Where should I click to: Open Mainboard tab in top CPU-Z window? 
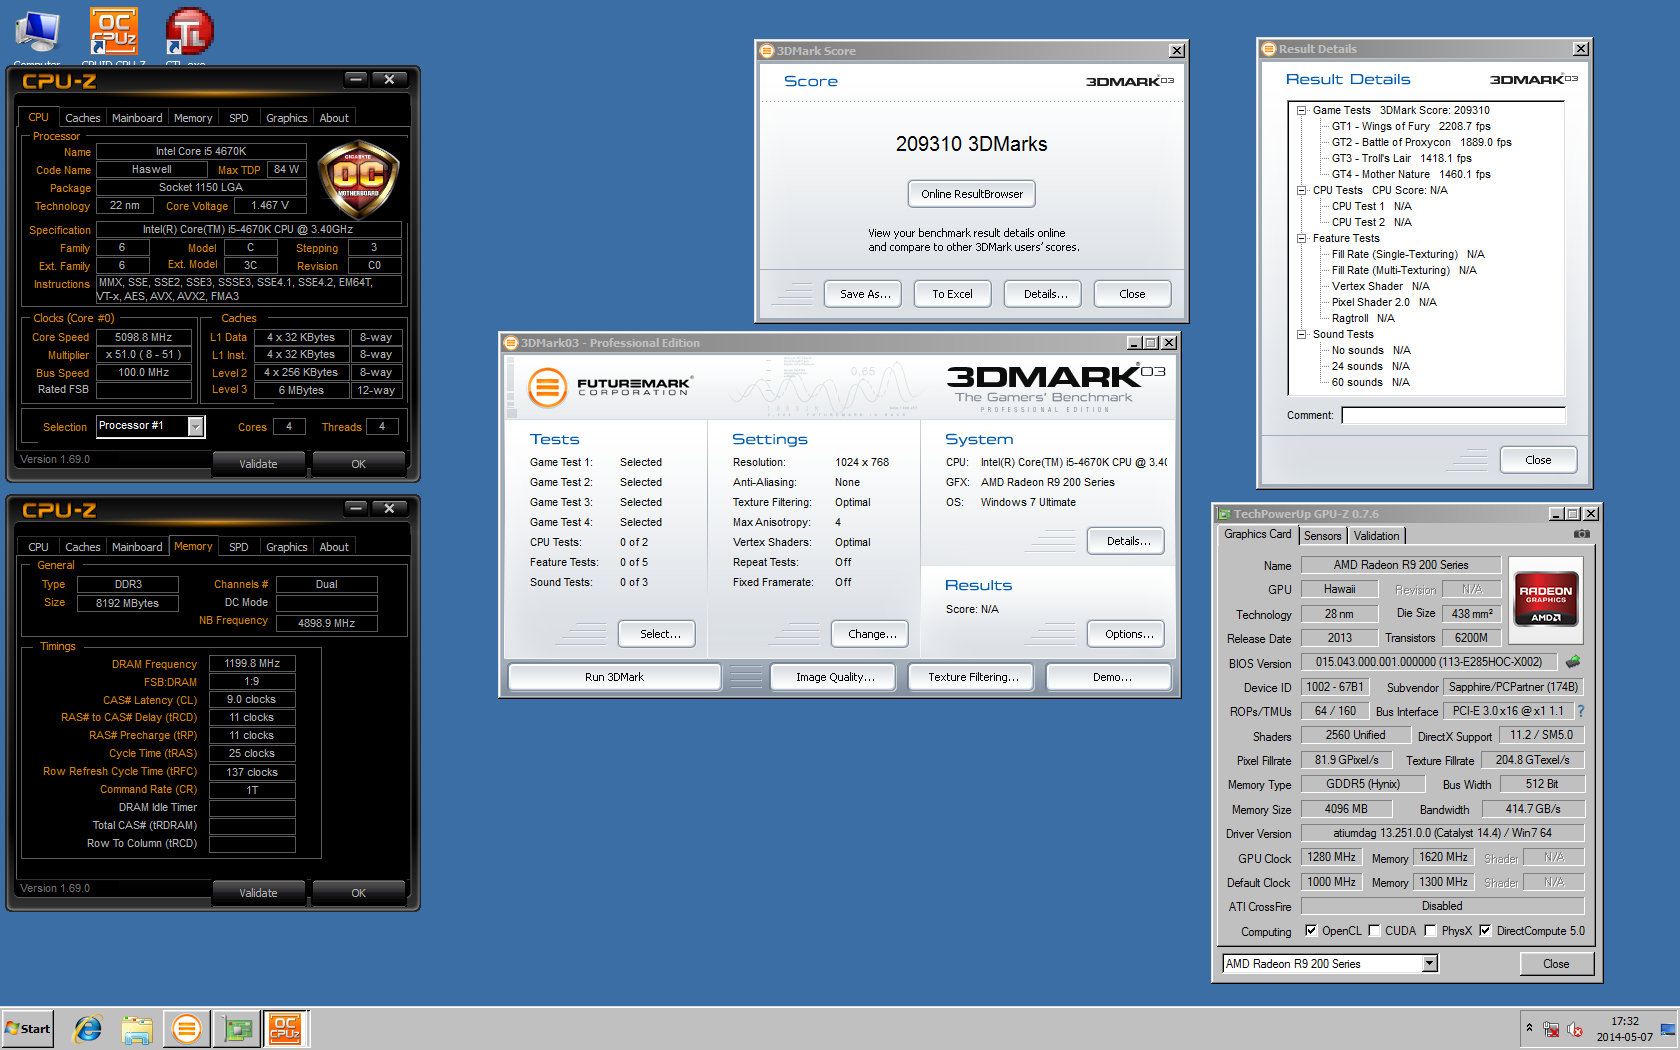click(137, 118)
